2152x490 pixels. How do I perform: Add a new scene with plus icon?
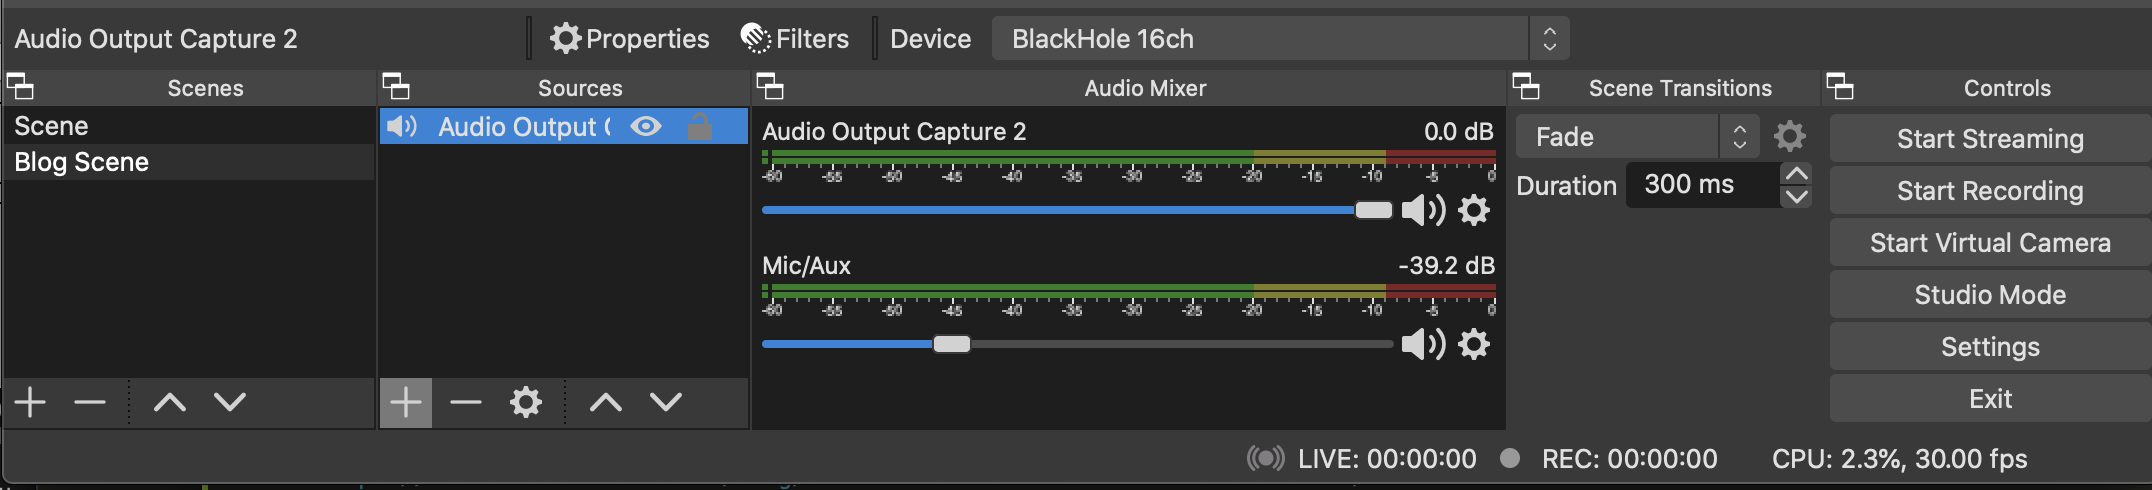click(30, 402)
